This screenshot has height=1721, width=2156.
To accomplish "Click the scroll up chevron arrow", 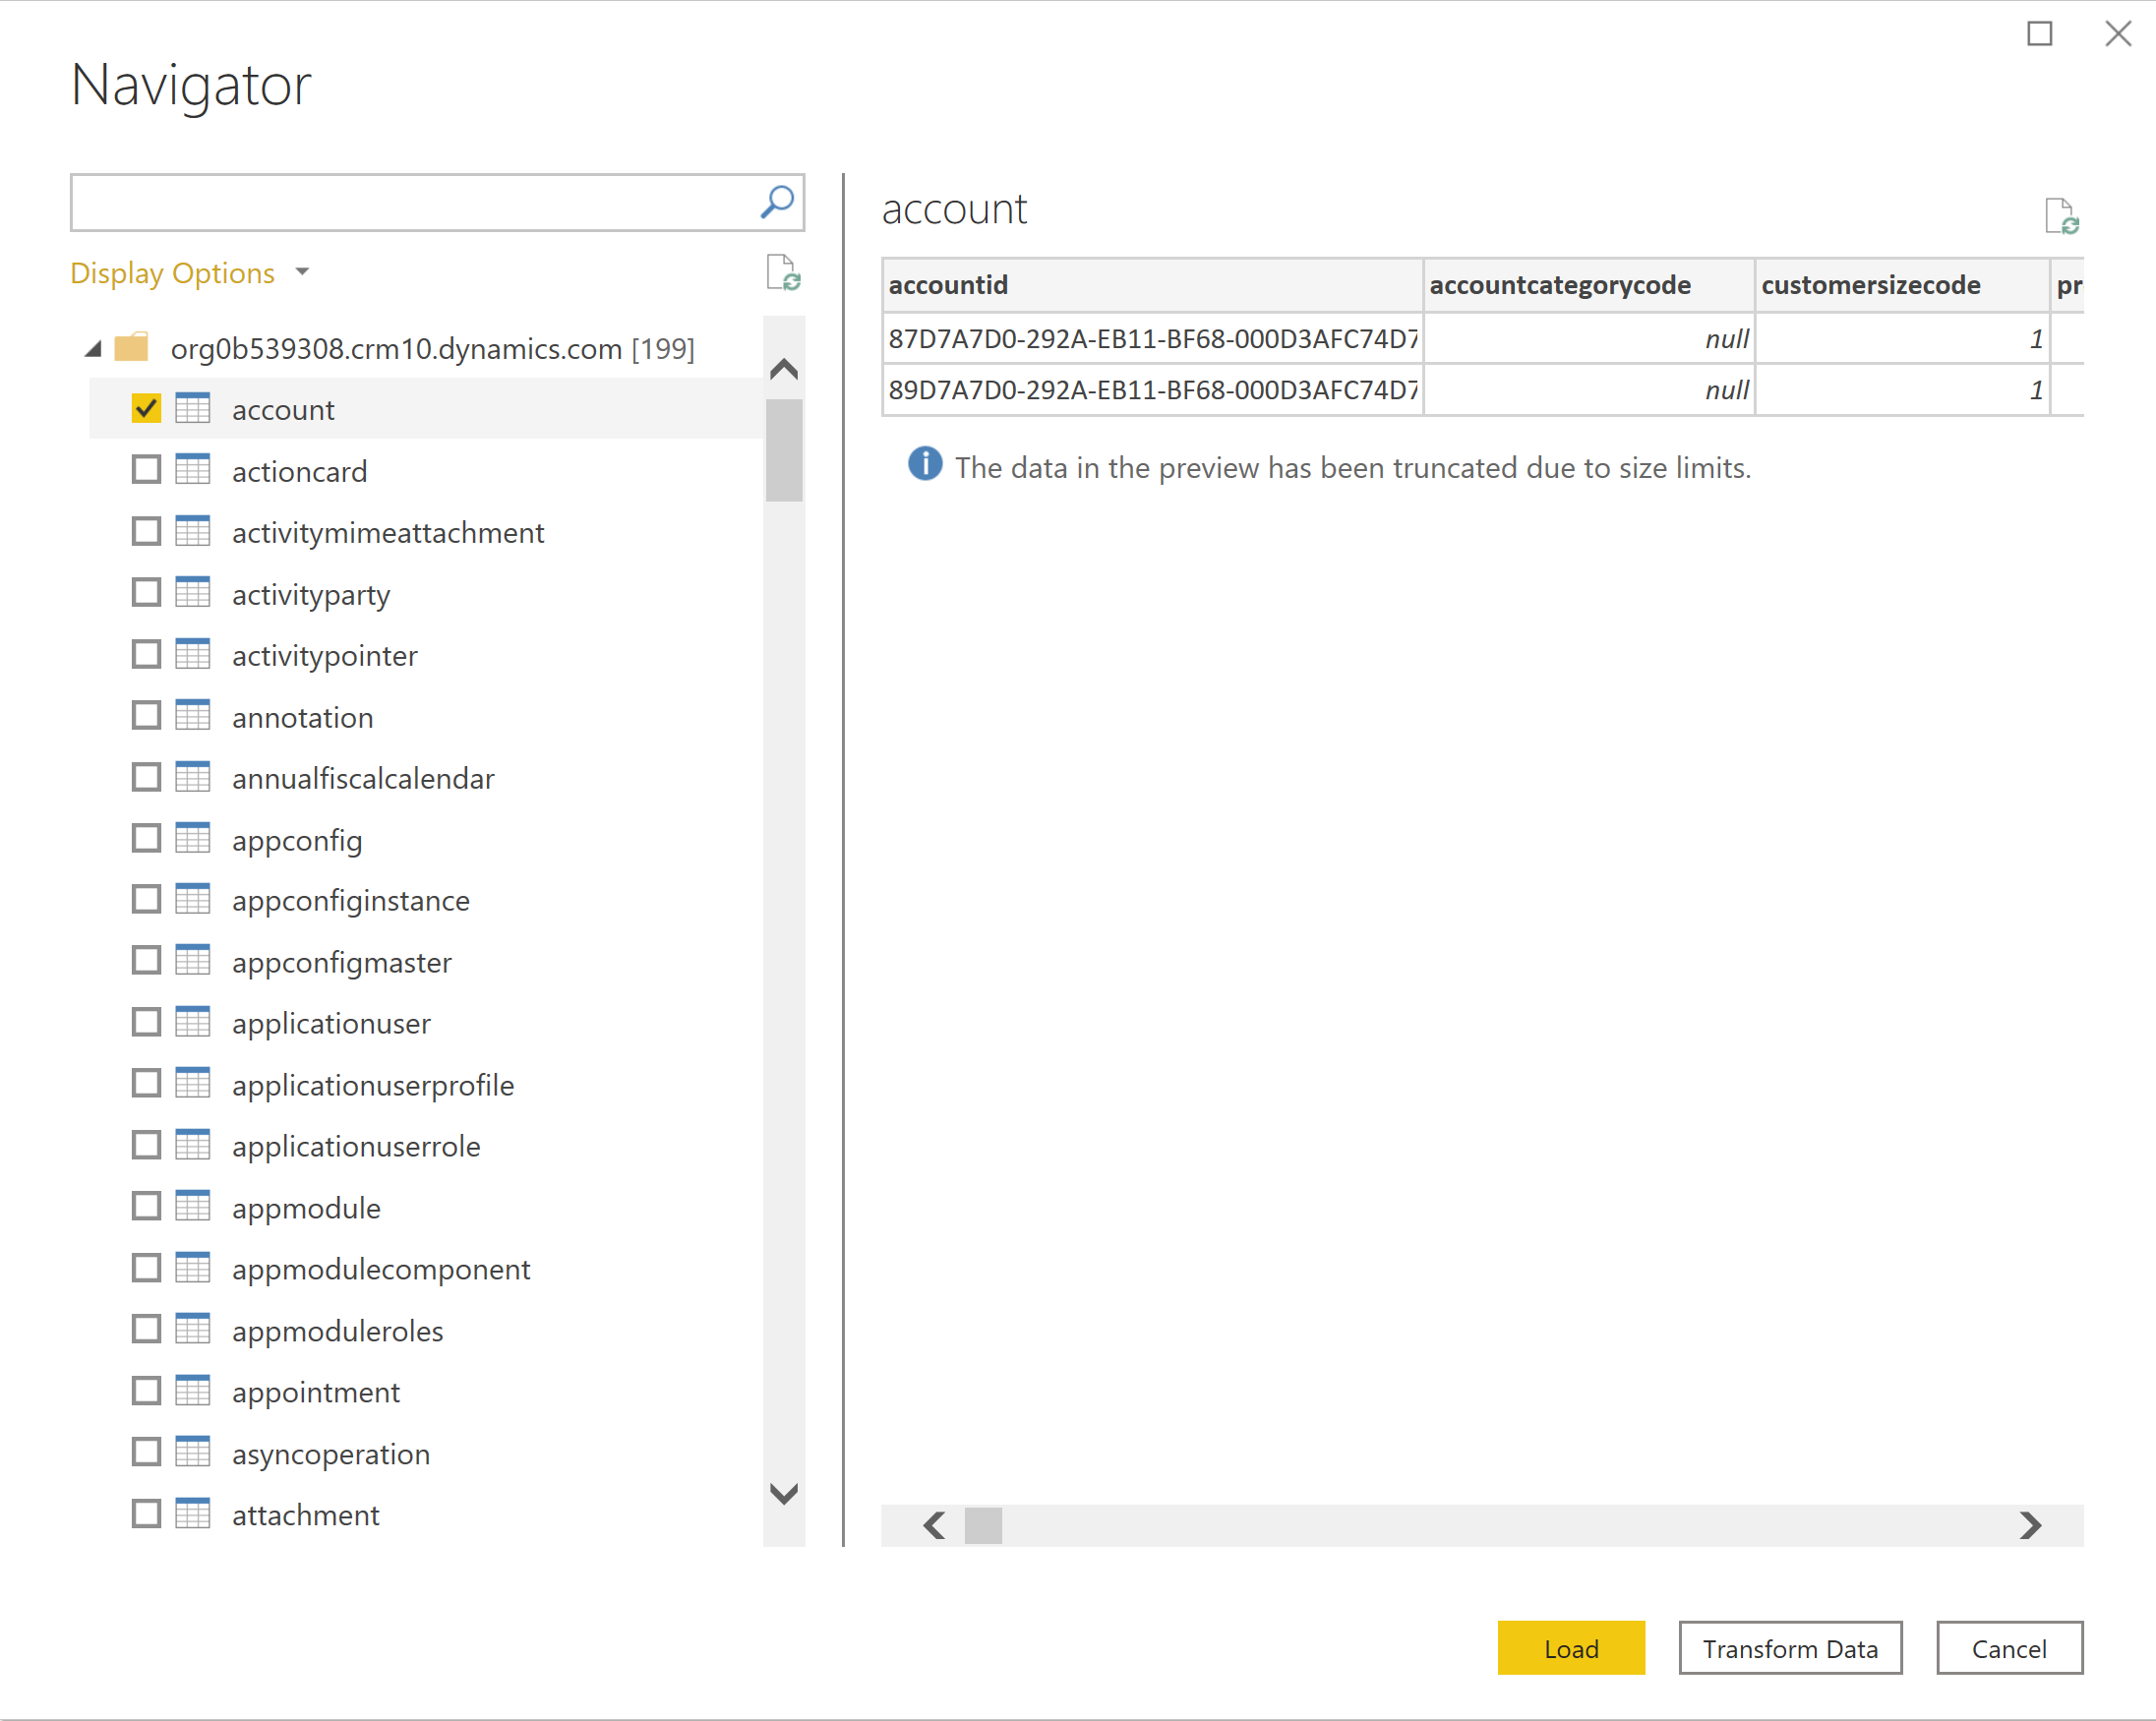I will point(785,365).
